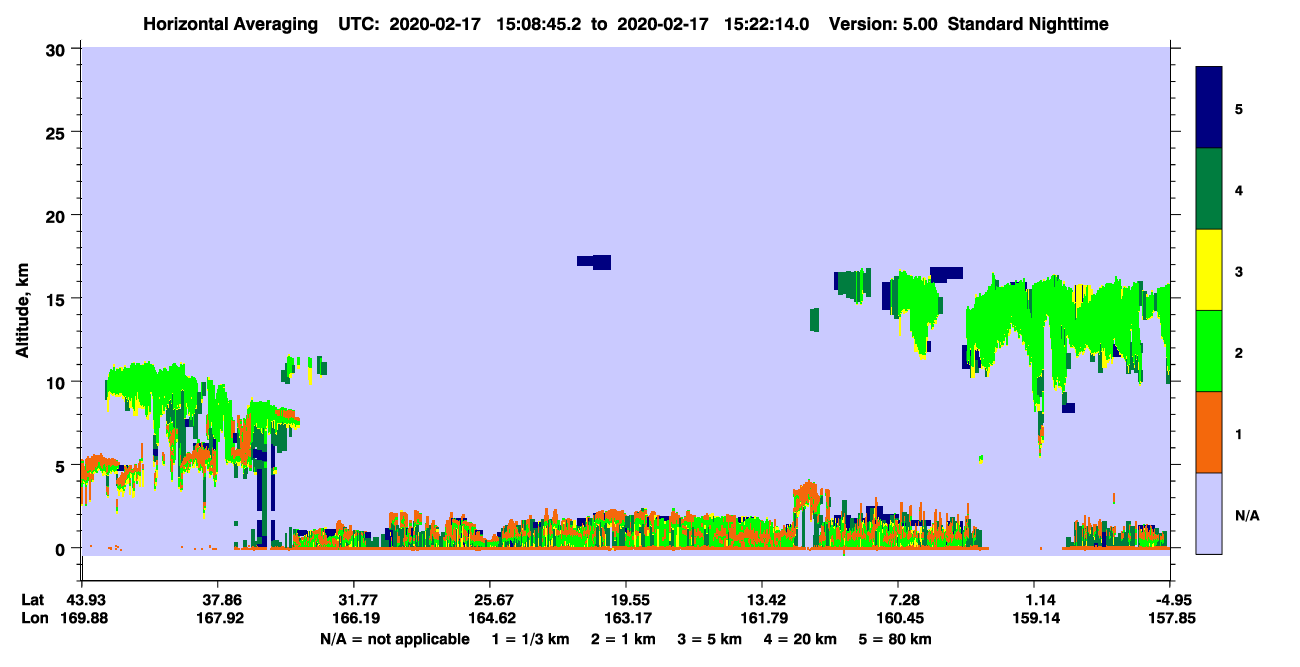
Task: Click the end time '15:22:14.0'
Action: 768,23
